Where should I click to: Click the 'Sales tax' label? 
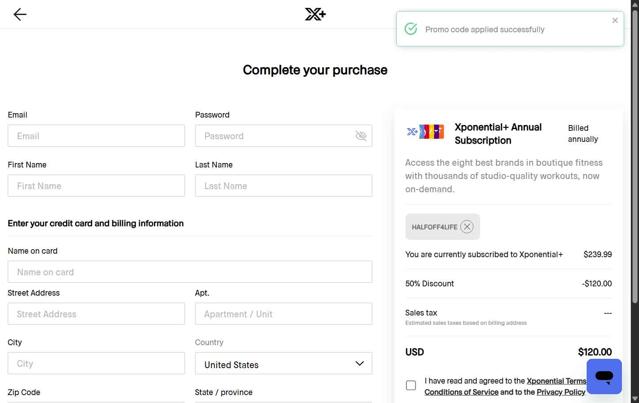(x=421, y=313)
